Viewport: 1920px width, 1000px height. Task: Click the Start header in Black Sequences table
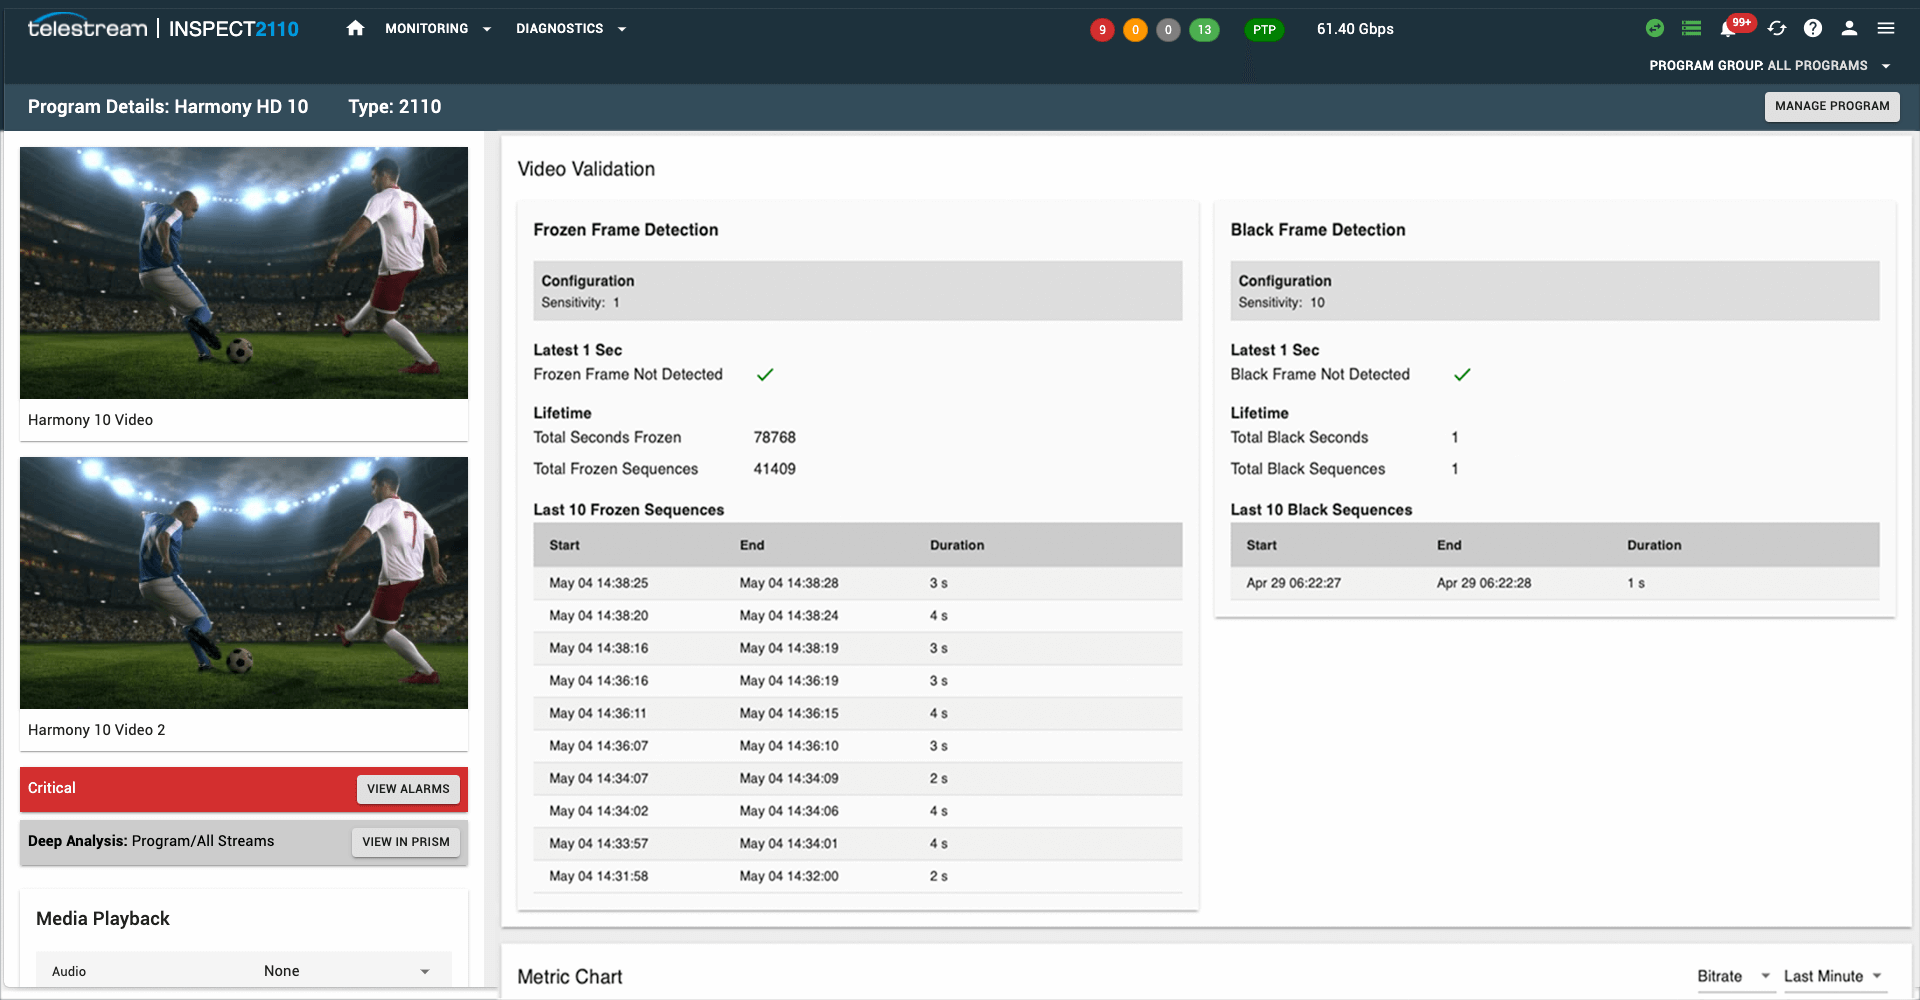click(x=1261, y=545)
